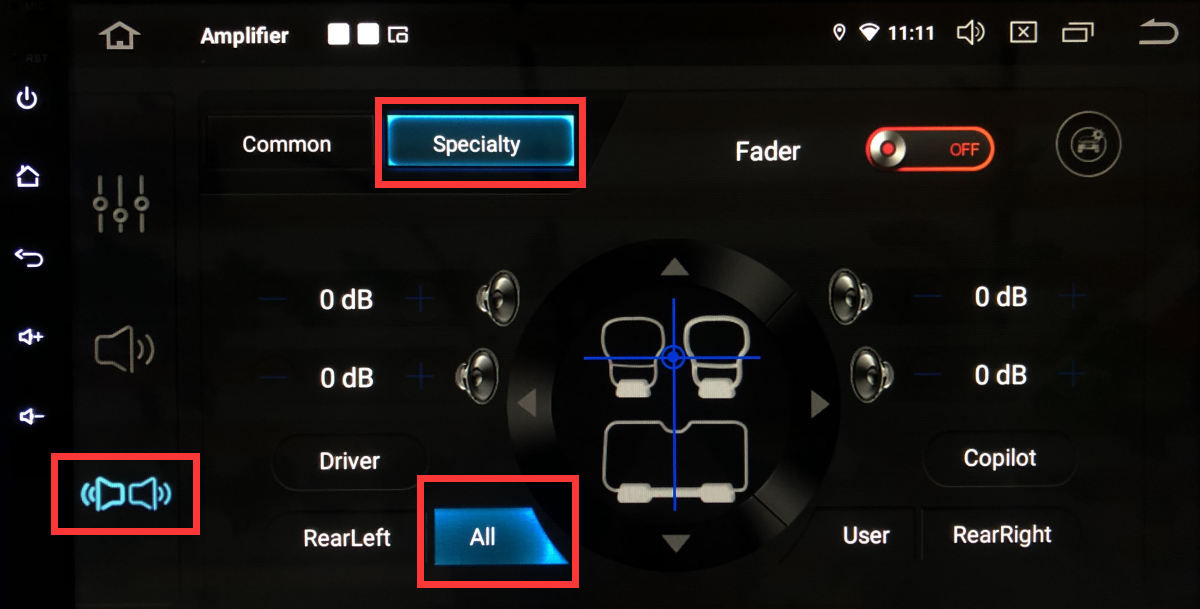Choose the RearRight preset button

pos(1002,535)
